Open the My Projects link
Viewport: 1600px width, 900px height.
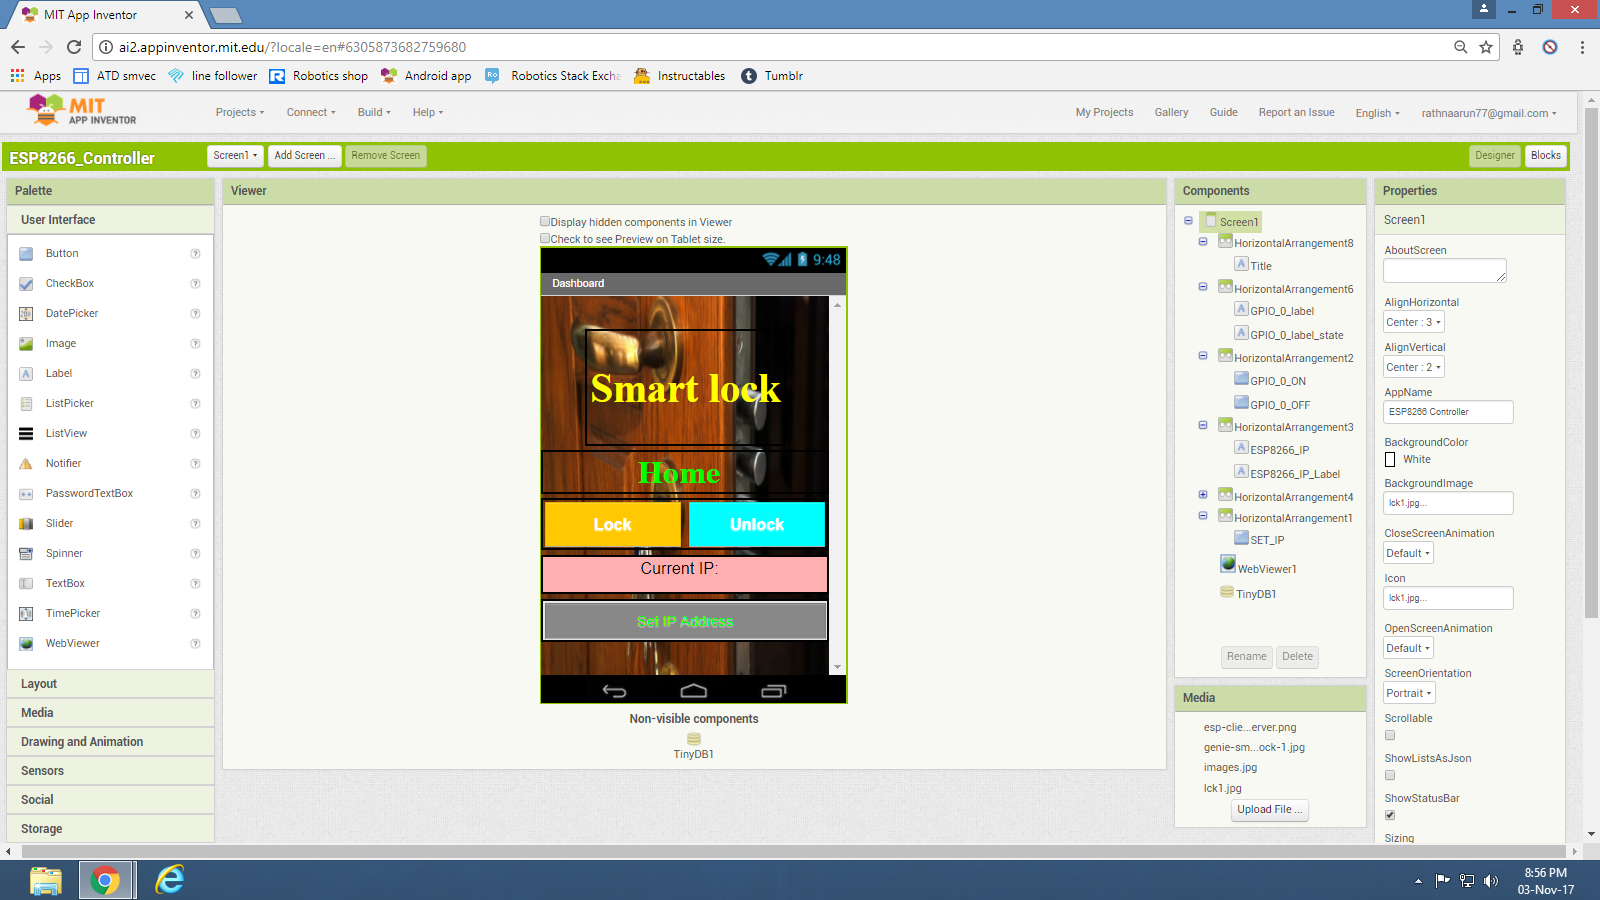click(x=1104, y=112)
